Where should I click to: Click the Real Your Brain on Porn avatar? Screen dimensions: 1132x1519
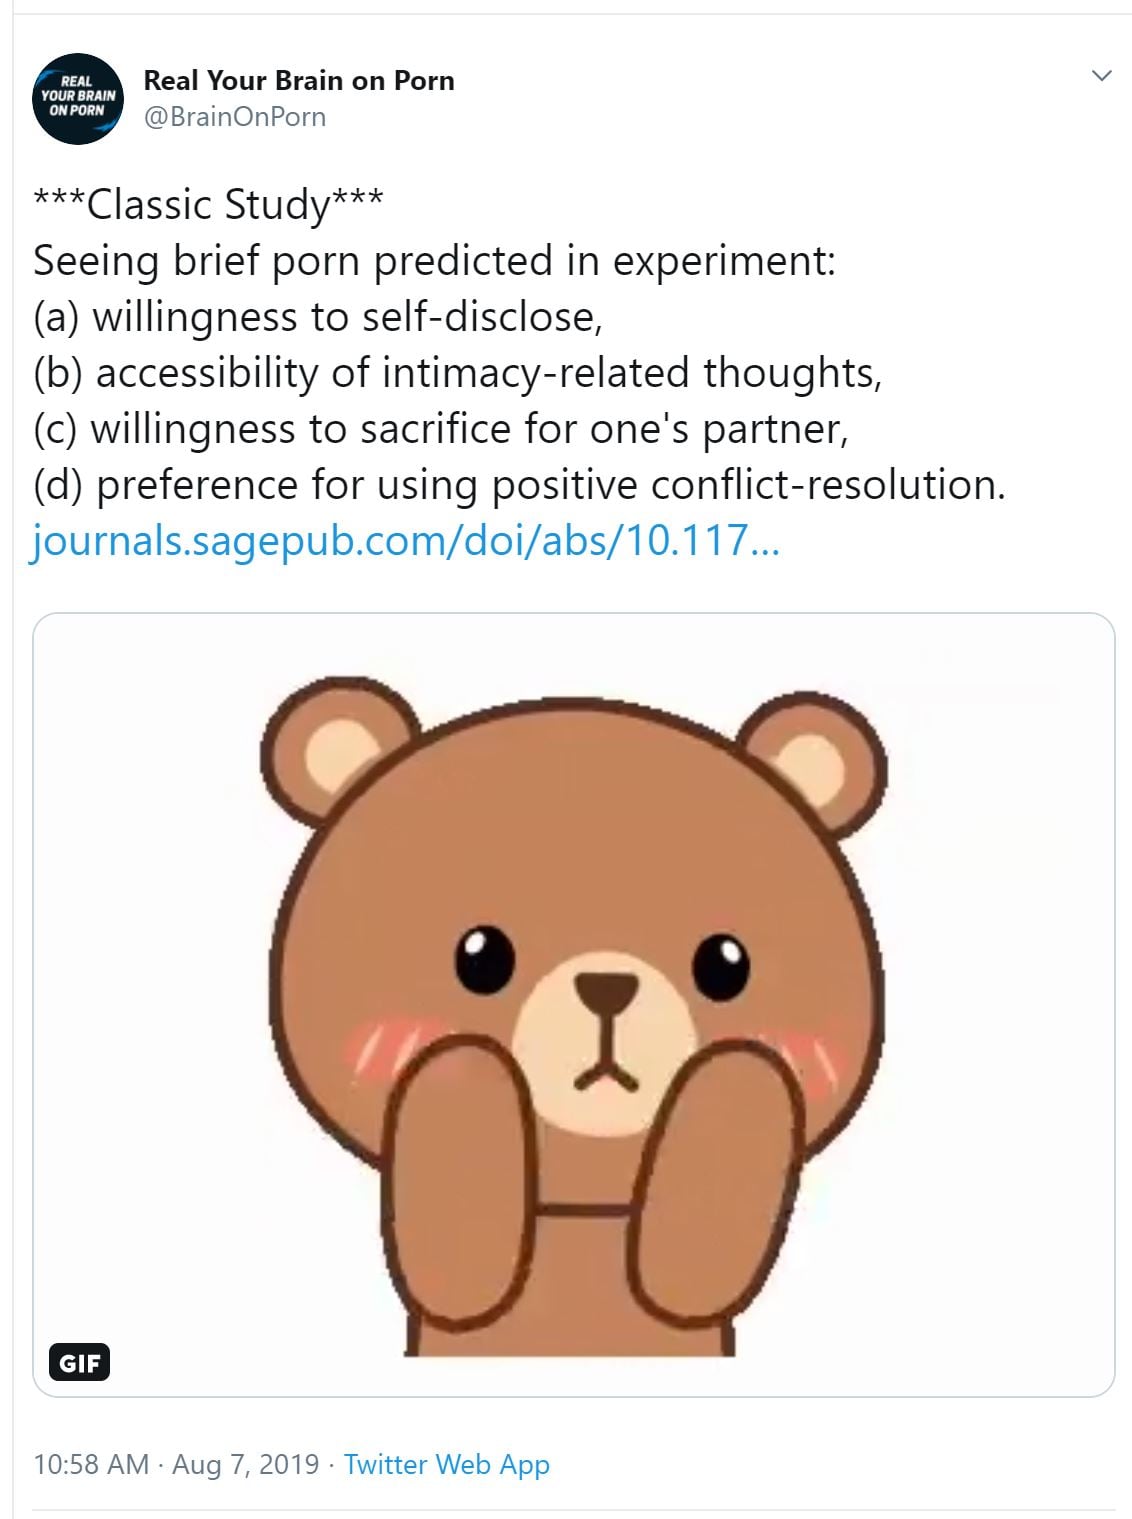pyautogui.click(x=78, y=99)
